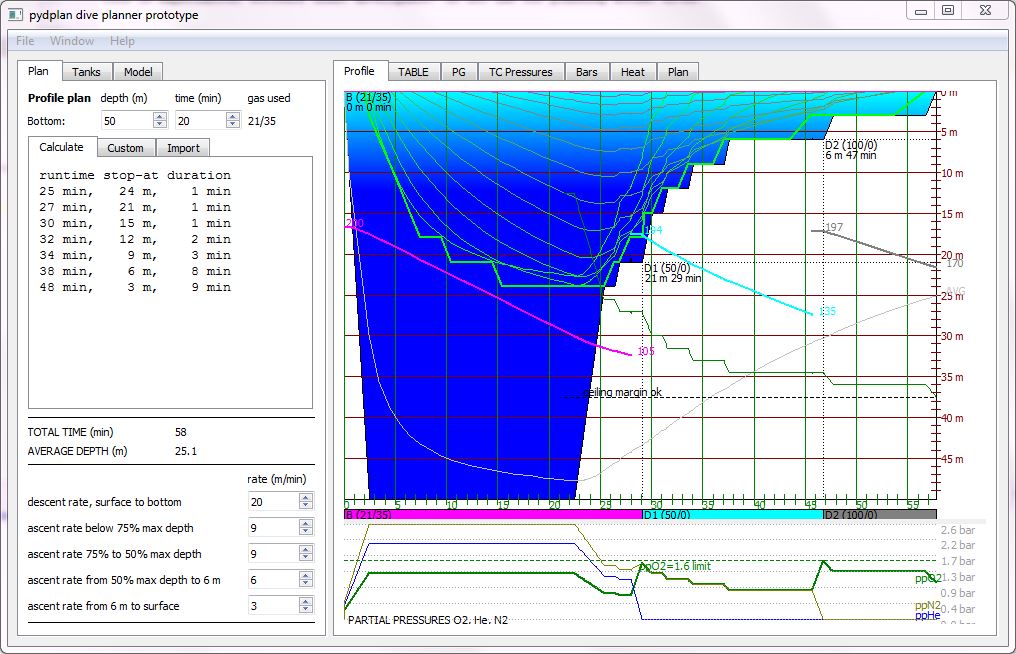This screenshot has height=654, width=1016.
Task: Show the Heat tab
Action: pyautogui.click(x=632, y=72)
